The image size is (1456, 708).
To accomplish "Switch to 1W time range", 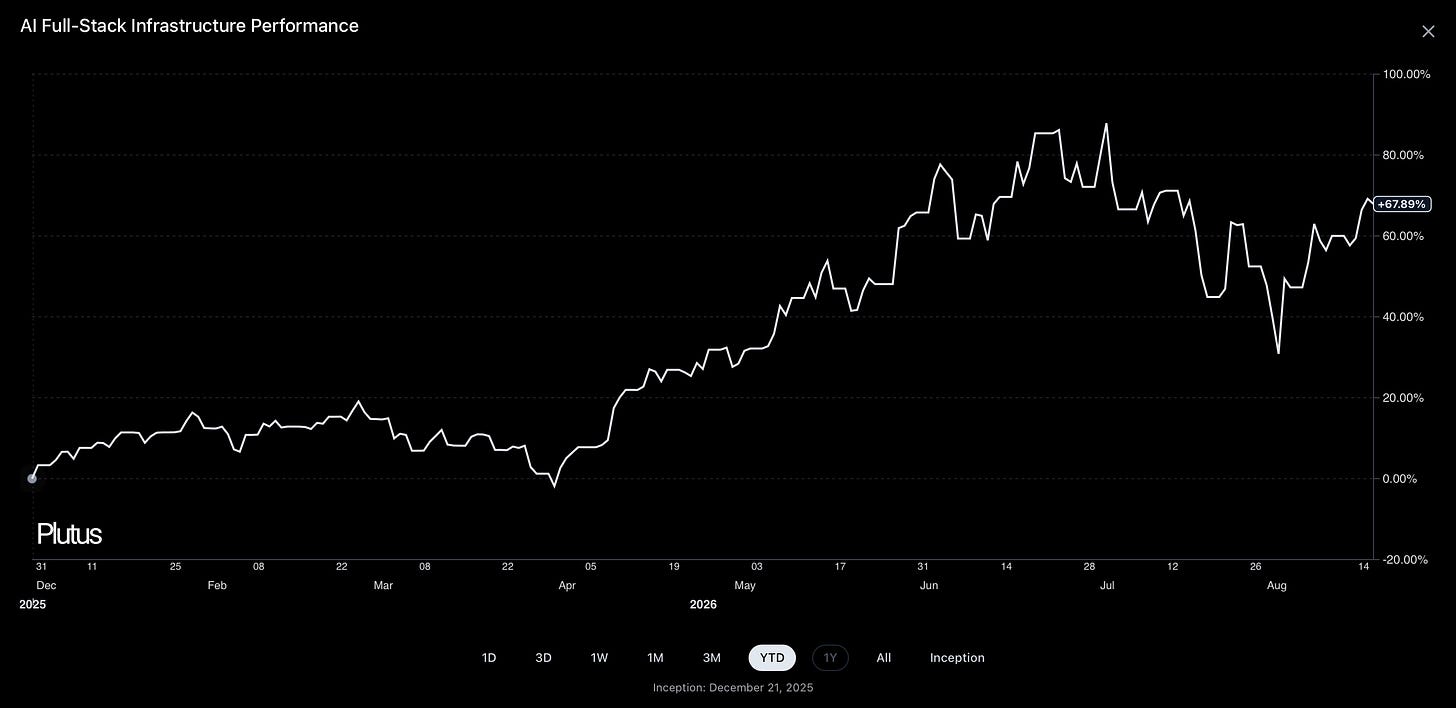I will coord(599,658).
